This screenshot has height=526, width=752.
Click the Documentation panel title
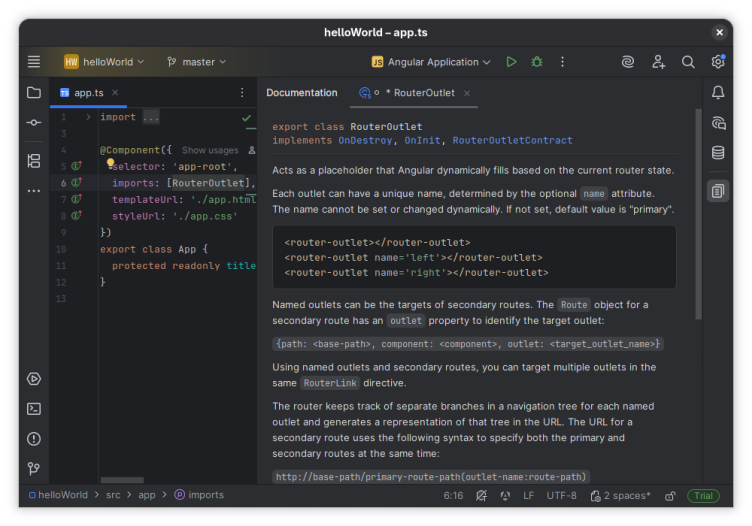pyautogui.click(x=302, y=93)
